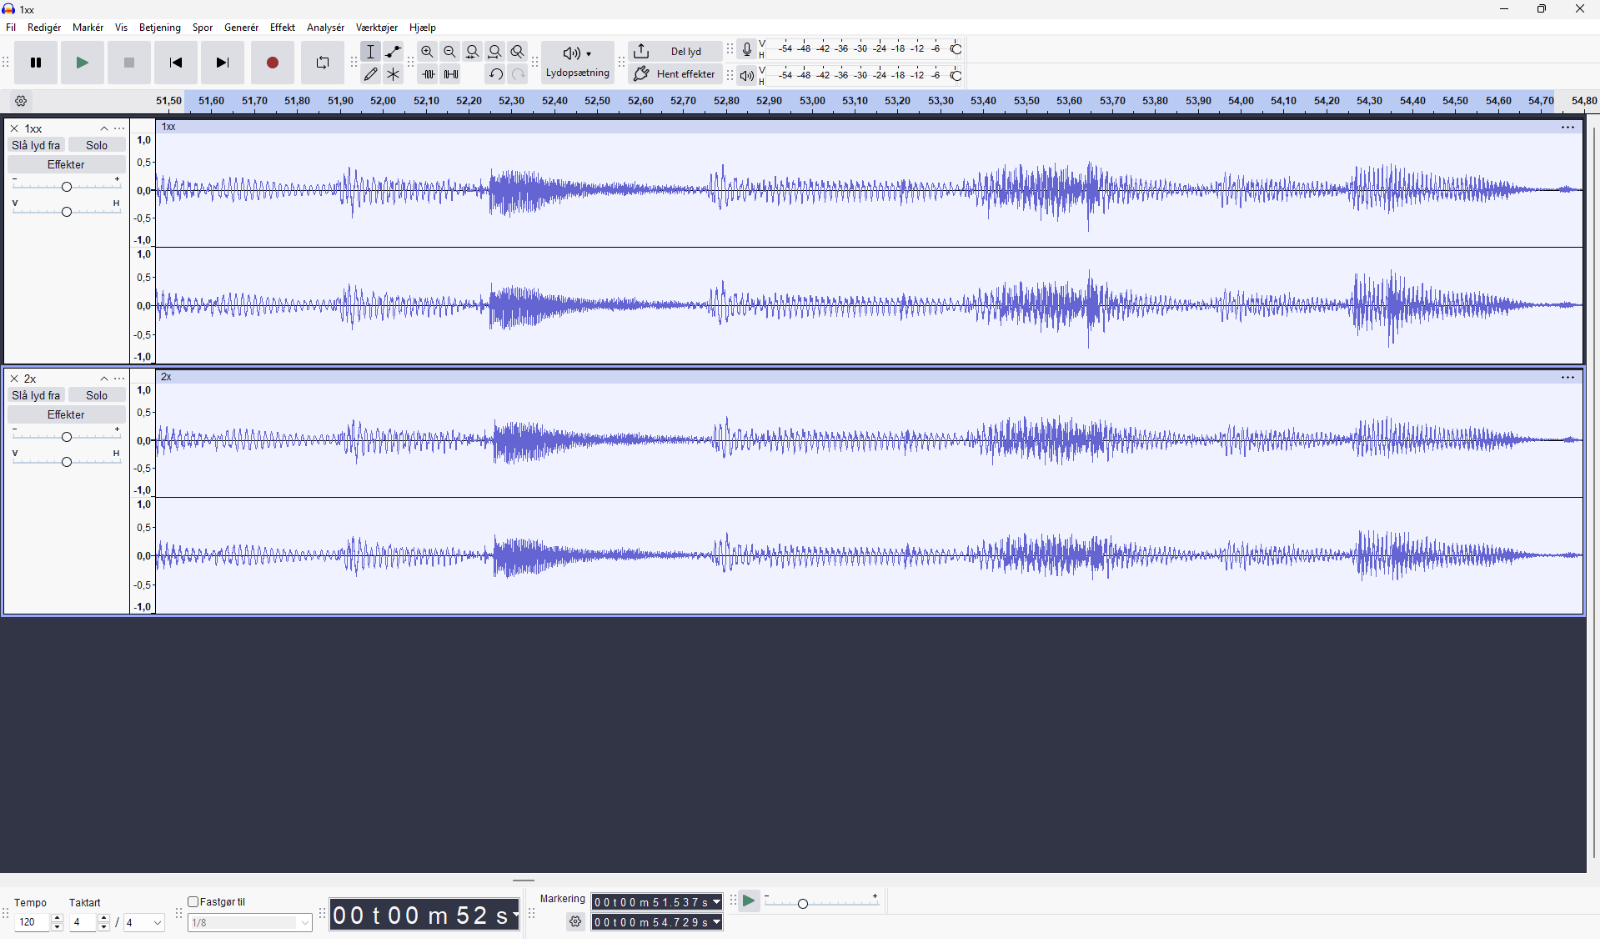Adjust the 2x track gain slider
Viewport: 1600px width, 939px height.
pyautogui.click(x=66, y=437)
